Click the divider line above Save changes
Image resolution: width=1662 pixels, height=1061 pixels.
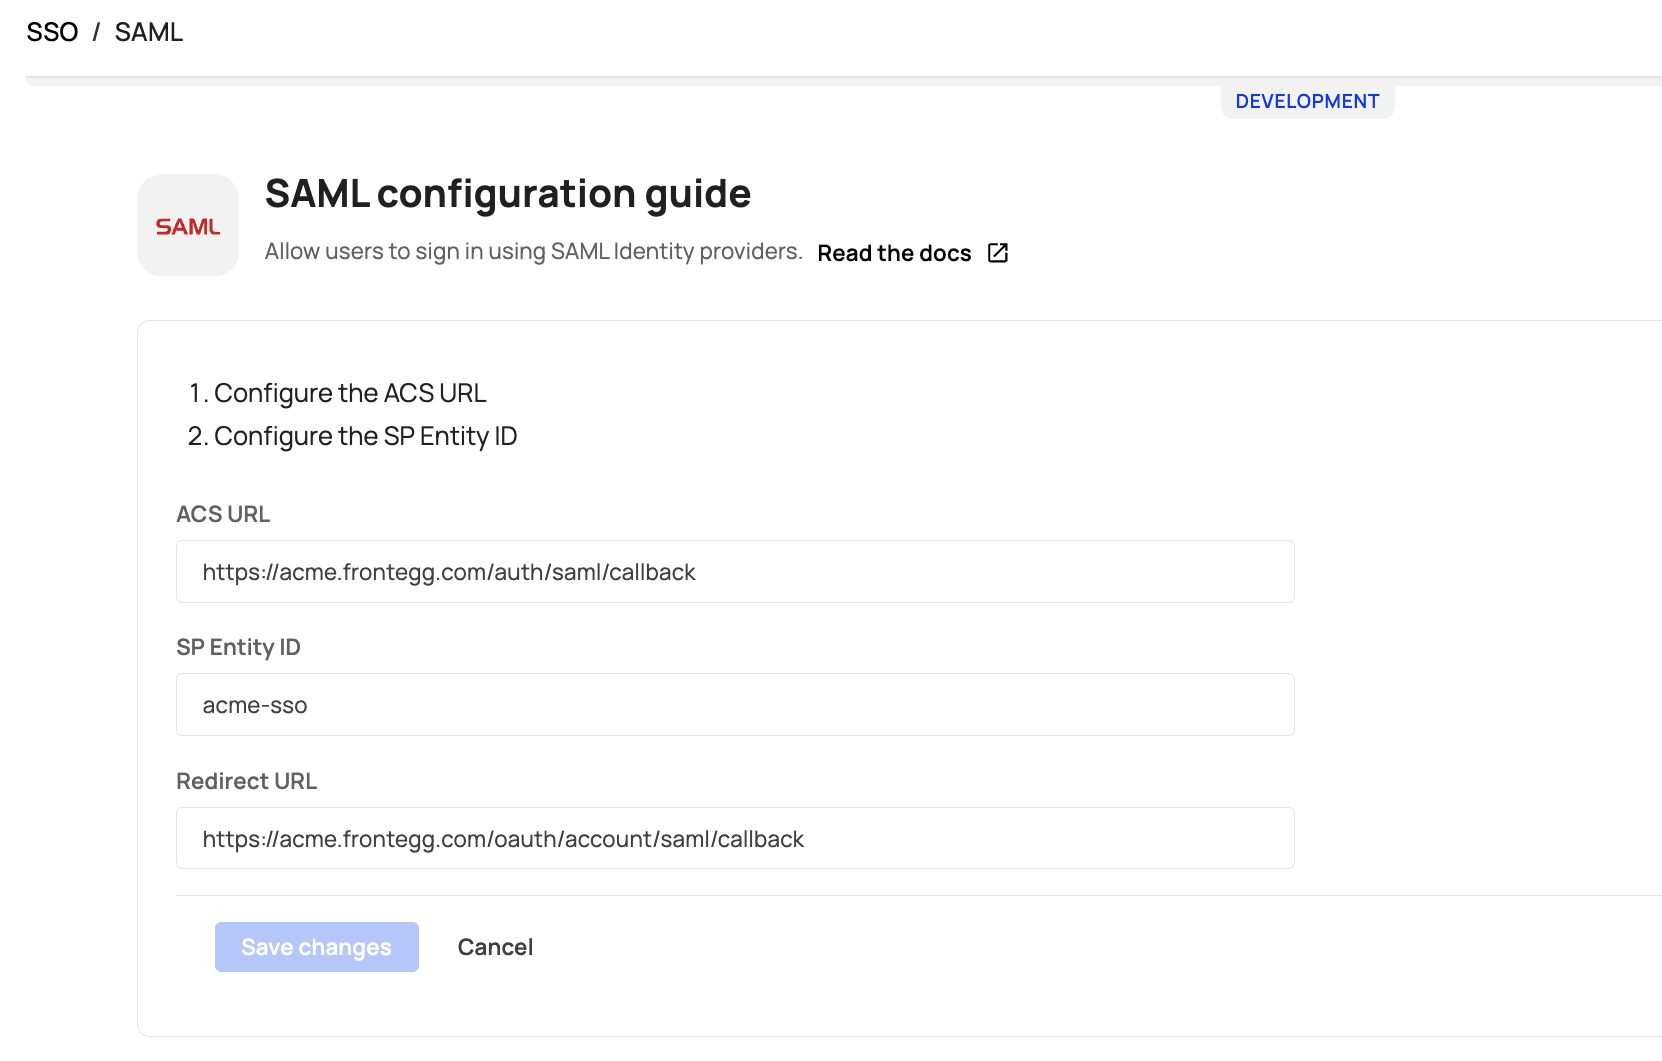(x=900, y=896)
